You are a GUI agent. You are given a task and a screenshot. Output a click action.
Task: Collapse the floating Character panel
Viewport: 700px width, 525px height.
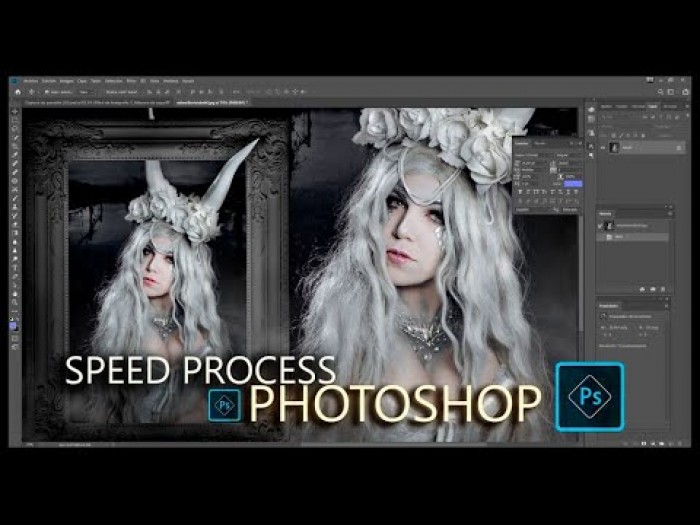tap(572, 143)
